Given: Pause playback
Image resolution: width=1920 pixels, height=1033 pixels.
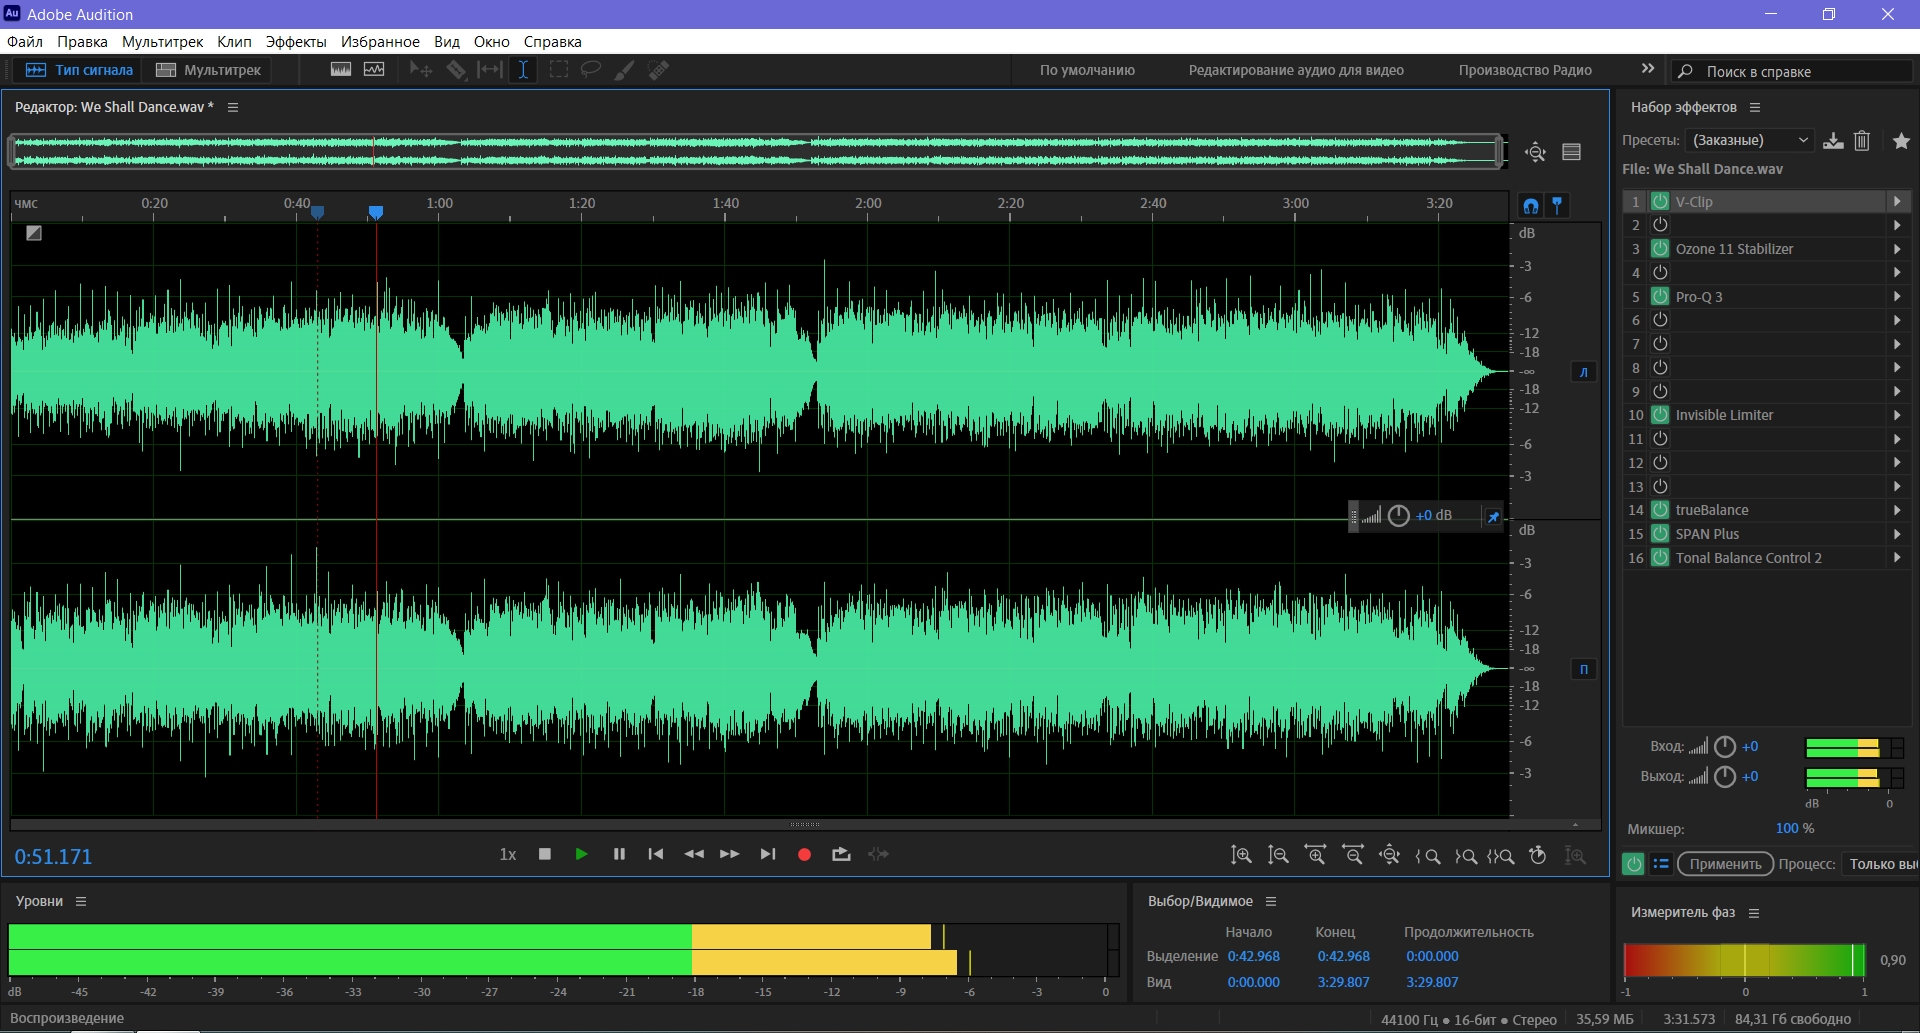Looking at the screenshot, I should (619, 854).
